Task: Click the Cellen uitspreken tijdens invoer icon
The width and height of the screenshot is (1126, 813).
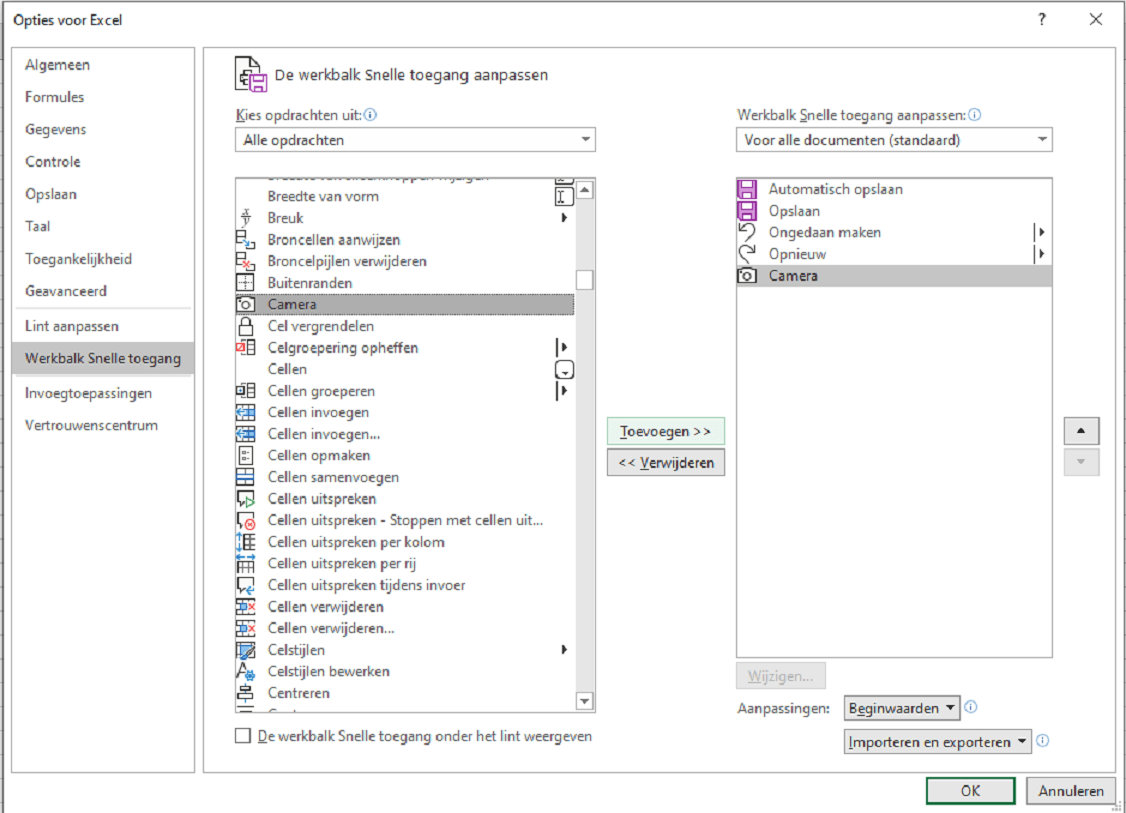Action: (246, 585)
